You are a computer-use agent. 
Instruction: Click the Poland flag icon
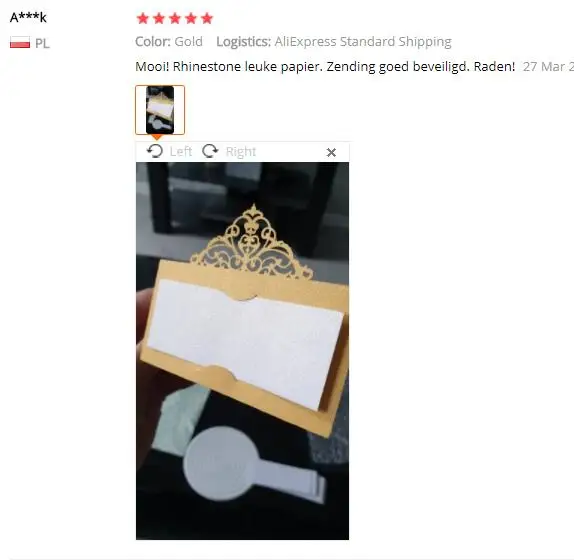click(x=20, y=42)
